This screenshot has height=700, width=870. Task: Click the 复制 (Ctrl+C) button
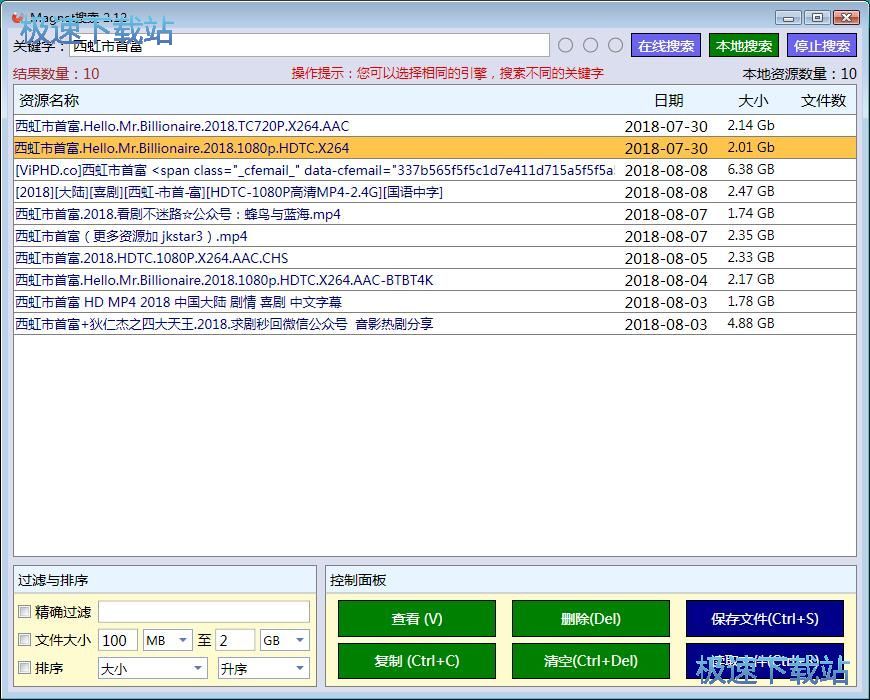pyautogui.click(x=416, y=661)
